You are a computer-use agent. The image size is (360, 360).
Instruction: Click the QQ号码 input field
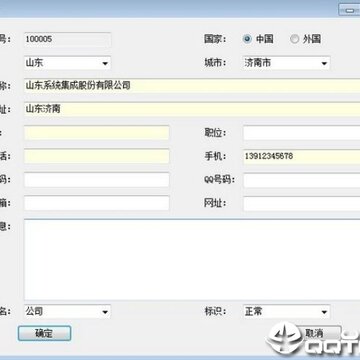click(302, 180)
